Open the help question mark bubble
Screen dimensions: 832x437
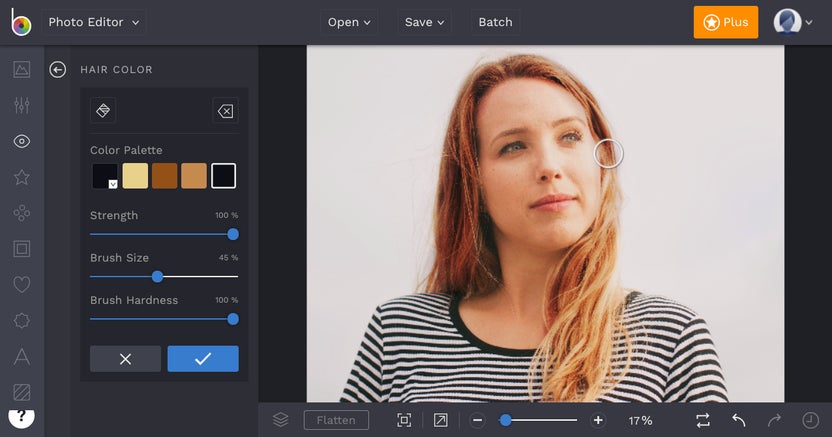click(x=21, y=417)
